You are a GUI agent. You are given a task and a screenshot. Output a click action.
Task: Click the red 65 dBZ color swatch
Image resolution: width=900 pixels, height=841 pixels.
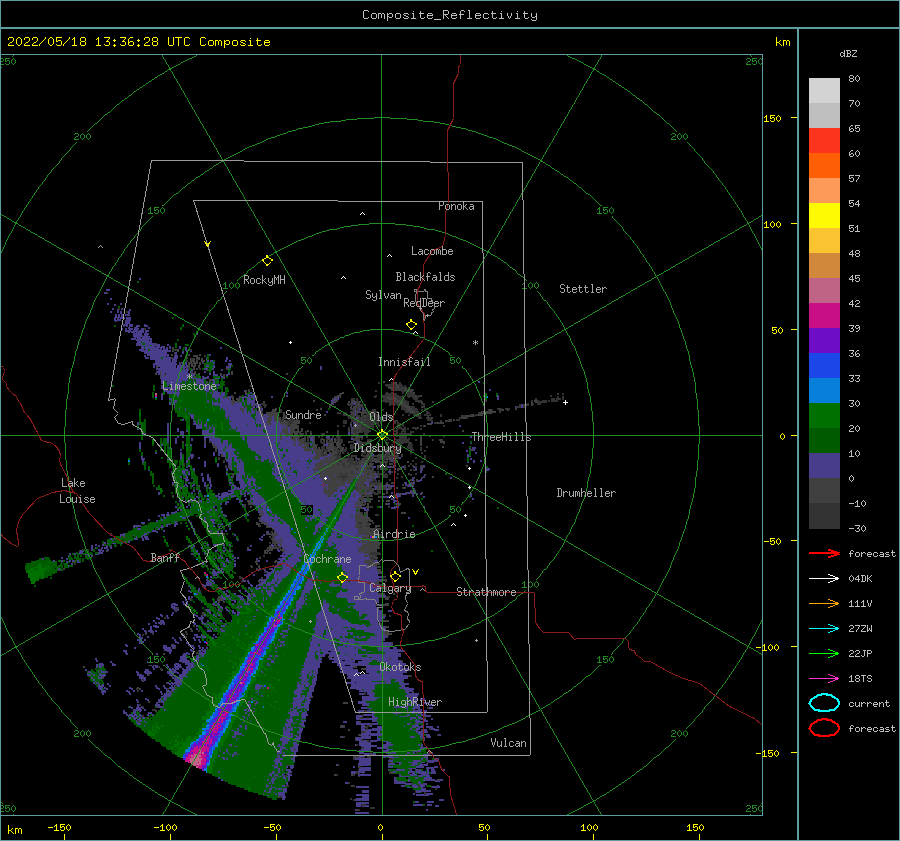coord(824,140)
